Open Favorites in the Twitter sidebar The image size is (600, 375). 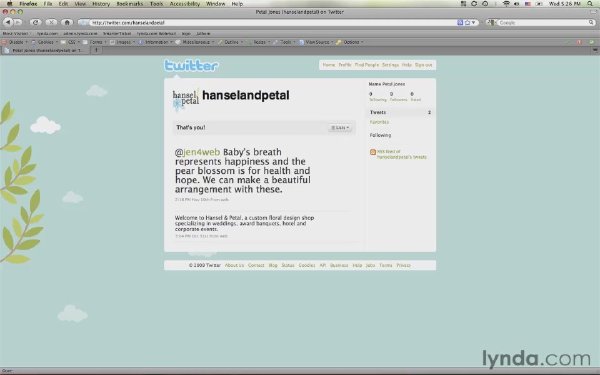click(x=379, y=122)
